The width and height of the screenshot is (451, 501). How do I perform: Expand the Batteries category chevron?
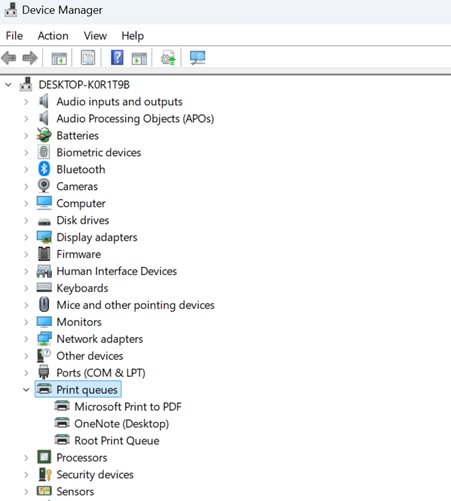(x=26, y=136)
